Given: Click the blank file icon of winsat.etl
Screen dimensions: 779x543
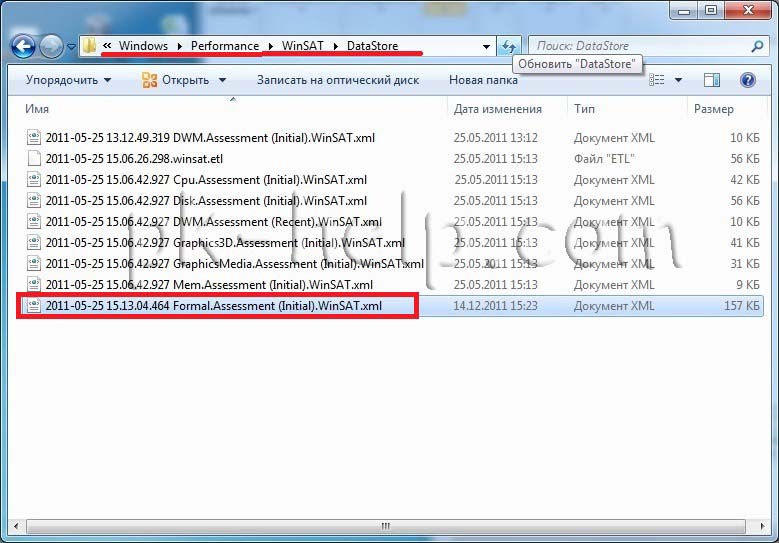Looking at the screenshot, I should 34,159.
